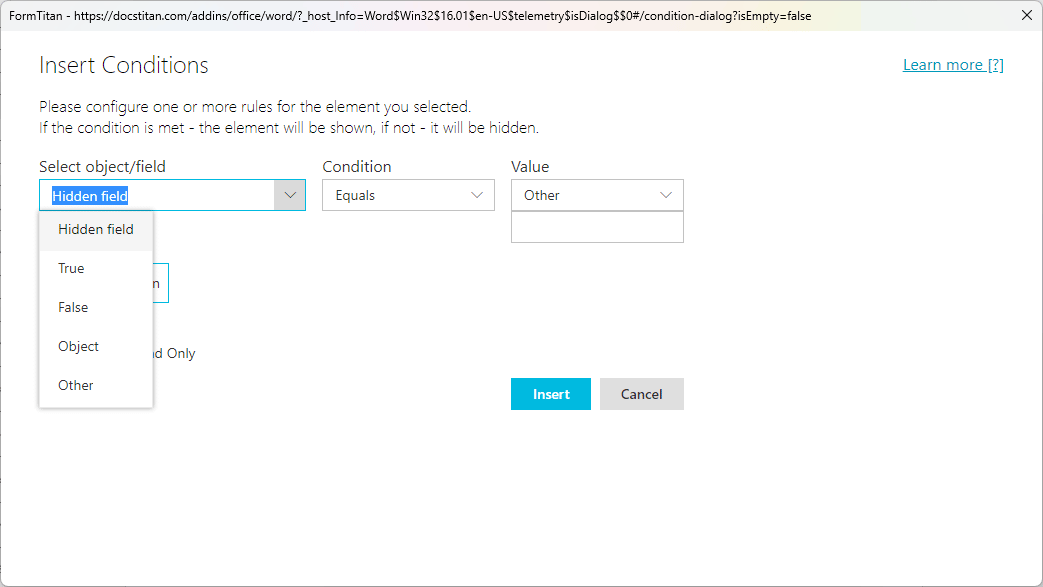Viewport: 1043px width, 587px height.
Task: Select "Hidden field" from the dropdown list
Action: [x=95, y=229]
